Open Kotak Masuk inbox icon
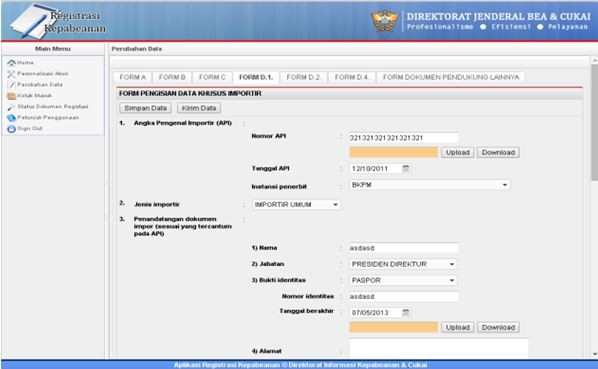 click(11, 96)
